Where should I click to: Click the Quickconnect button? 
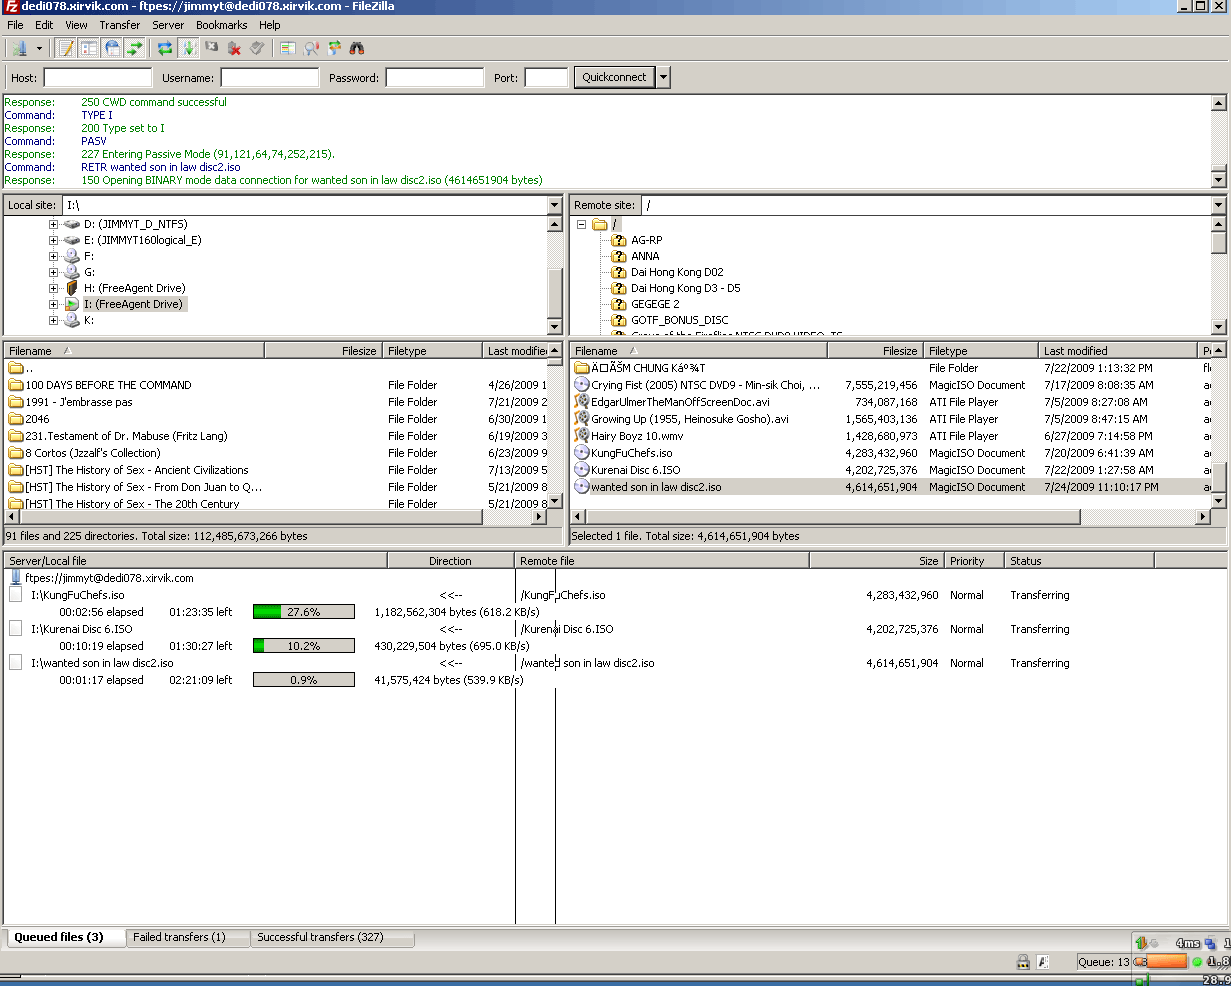614,77
